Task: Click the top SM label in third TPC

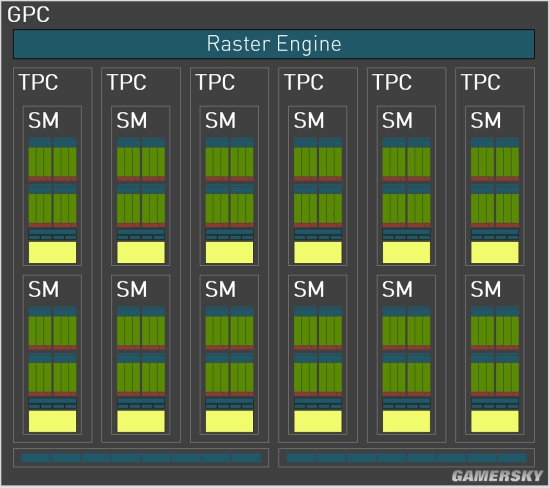Action: 220,120
